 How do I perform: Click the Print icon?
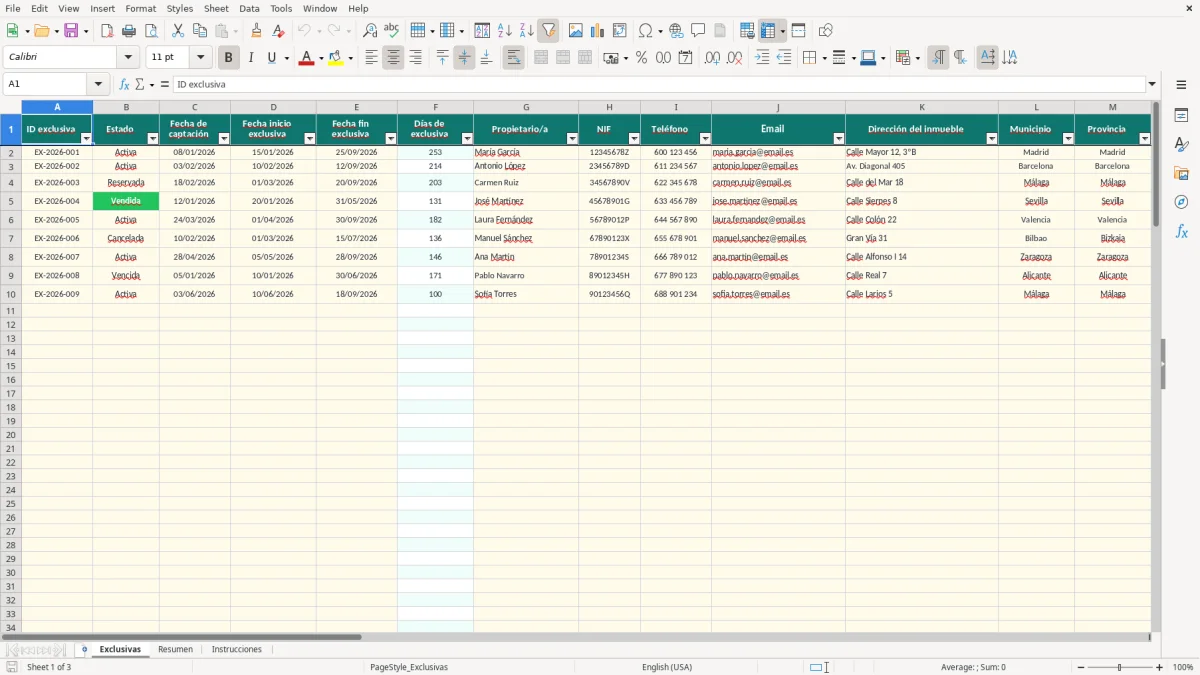coord(129,31)
